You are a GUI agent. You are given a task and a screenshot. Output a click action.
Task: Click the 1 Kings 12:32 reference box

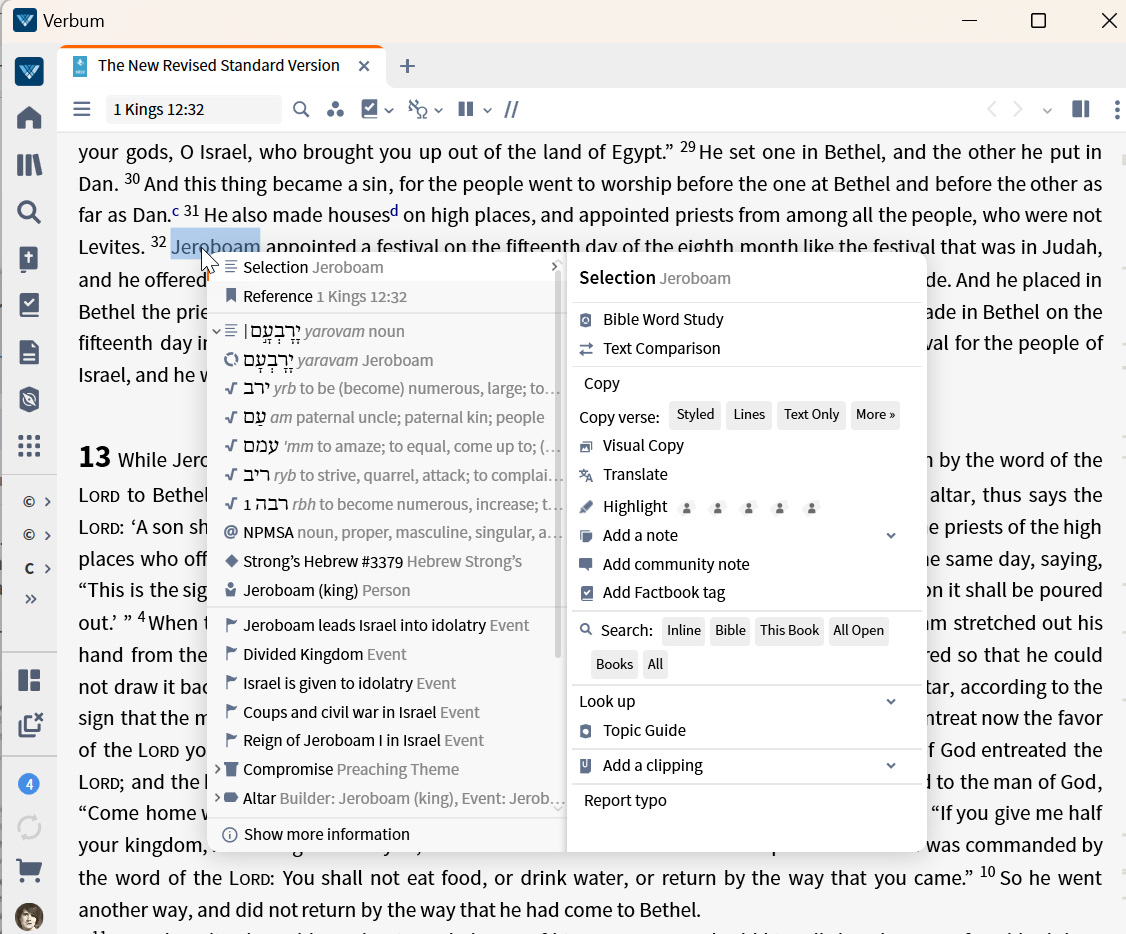point(193,109)
